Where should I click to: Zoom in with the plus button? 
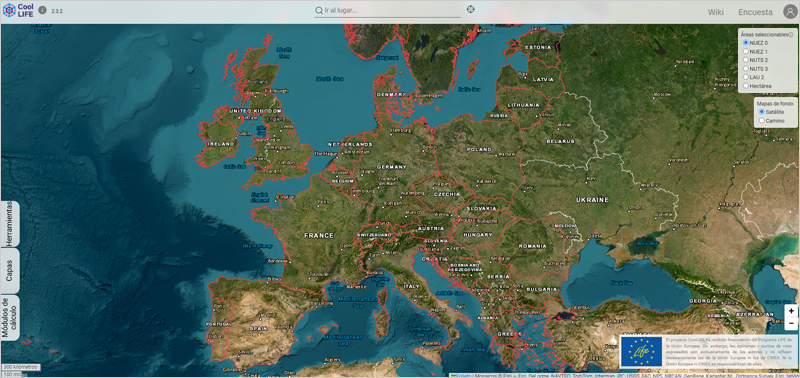790,311
